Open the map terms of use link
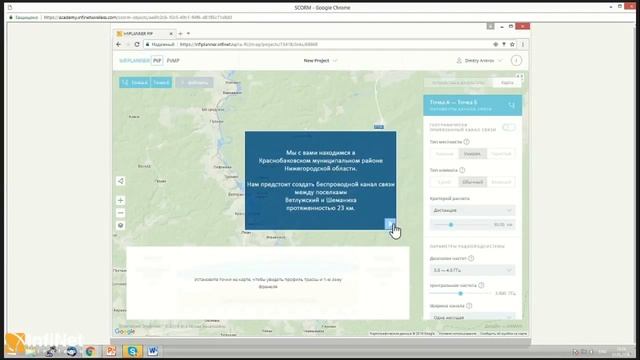Screen dimensions: 640x360 [457, 333]
